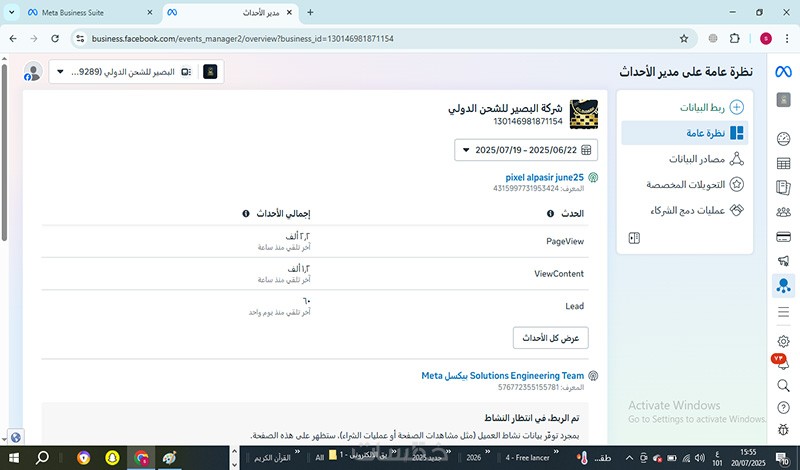Click ربط البيانات connect data option
800x470 pixels.
pyautogui.click(x=711, y=107)
